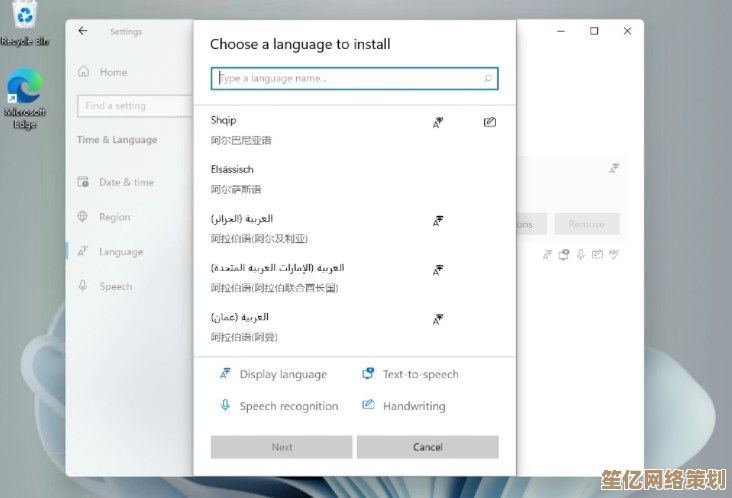Screen dimensions: 732x498
Task: Switch to the Speech settings page
Action: point(115,286)
